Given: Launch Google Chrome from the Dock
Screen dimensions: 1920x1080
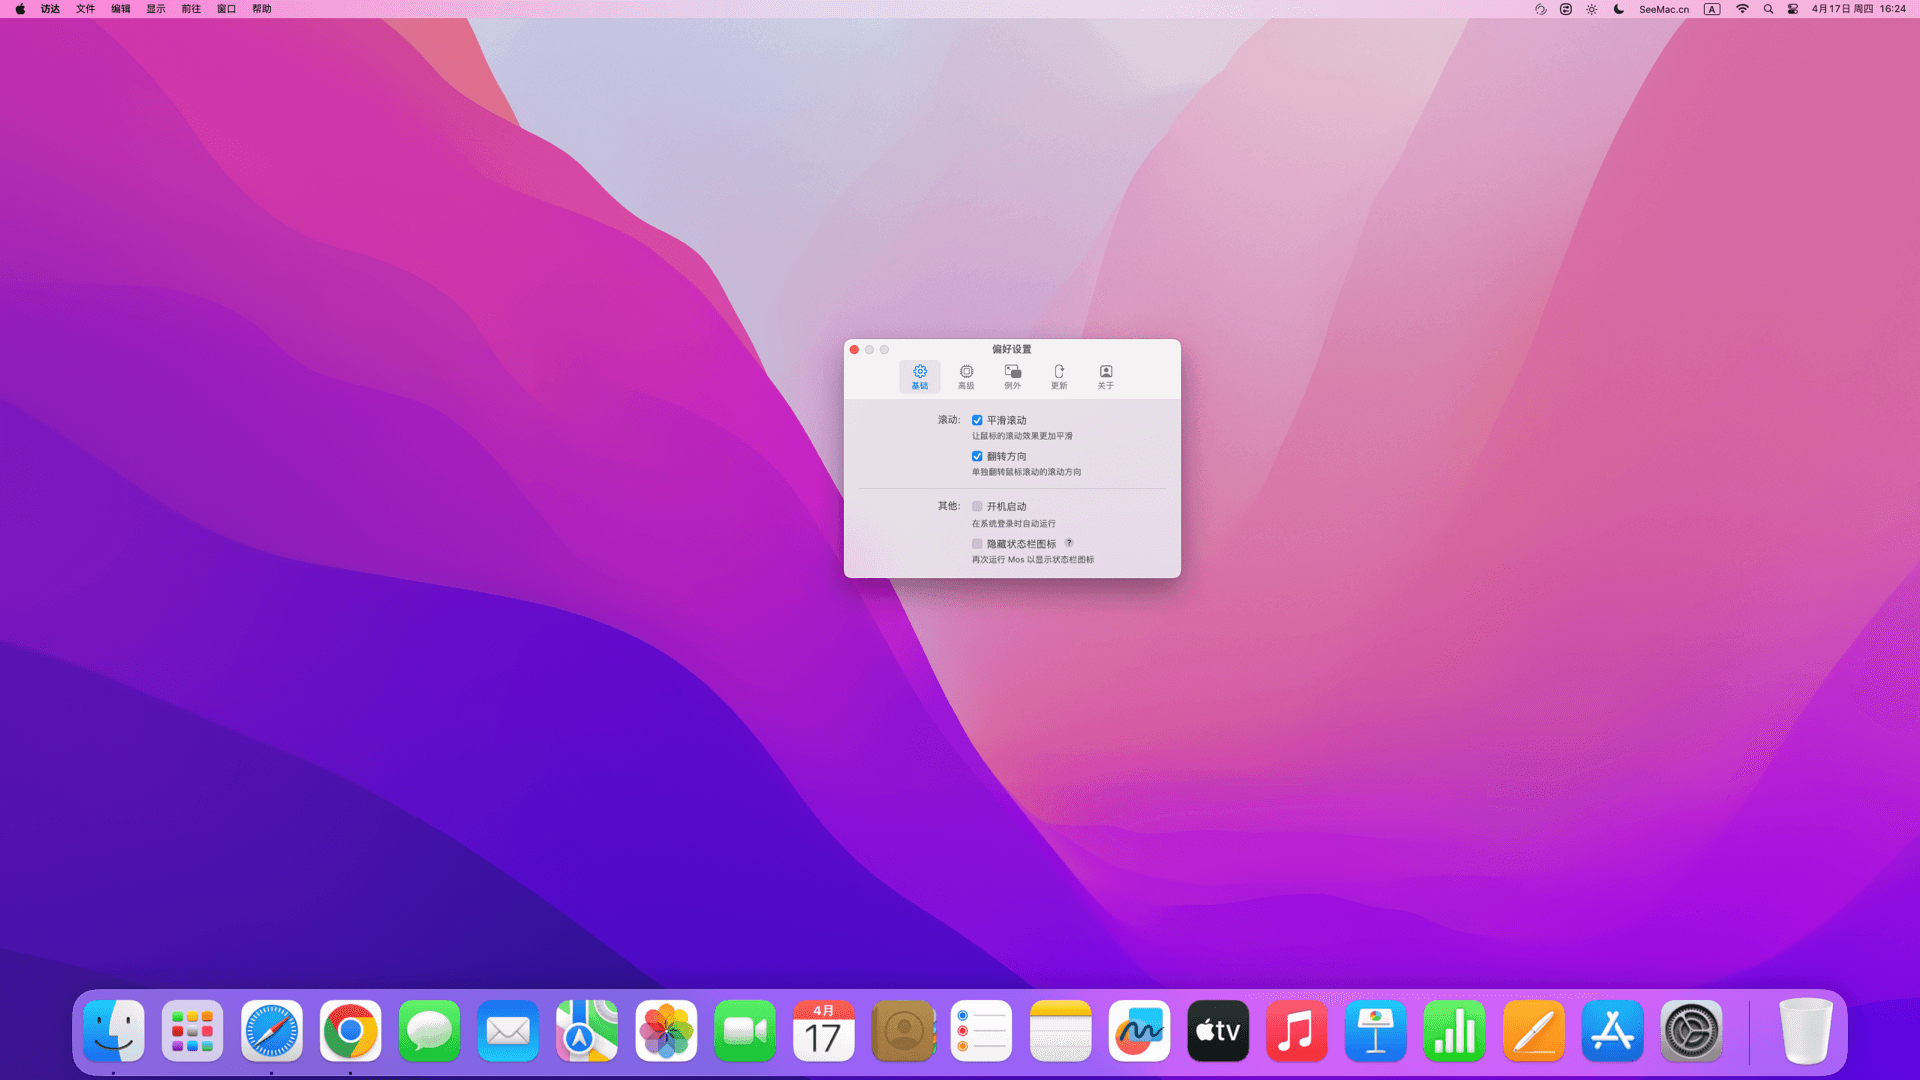Looking at the screenshot, I should tap(350, 1031).
